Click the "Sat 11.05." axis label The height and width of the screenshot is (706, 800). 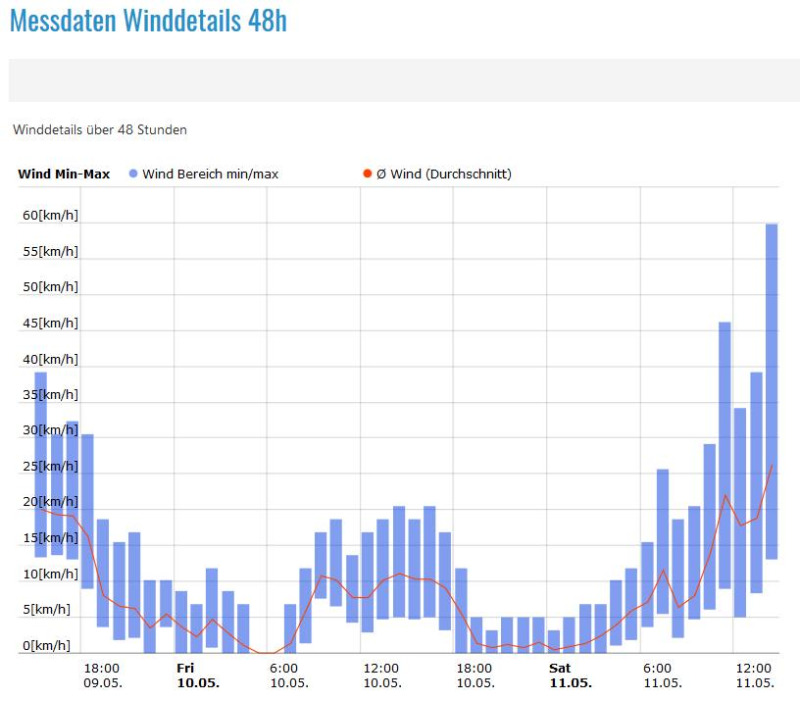tap(570, 675)
